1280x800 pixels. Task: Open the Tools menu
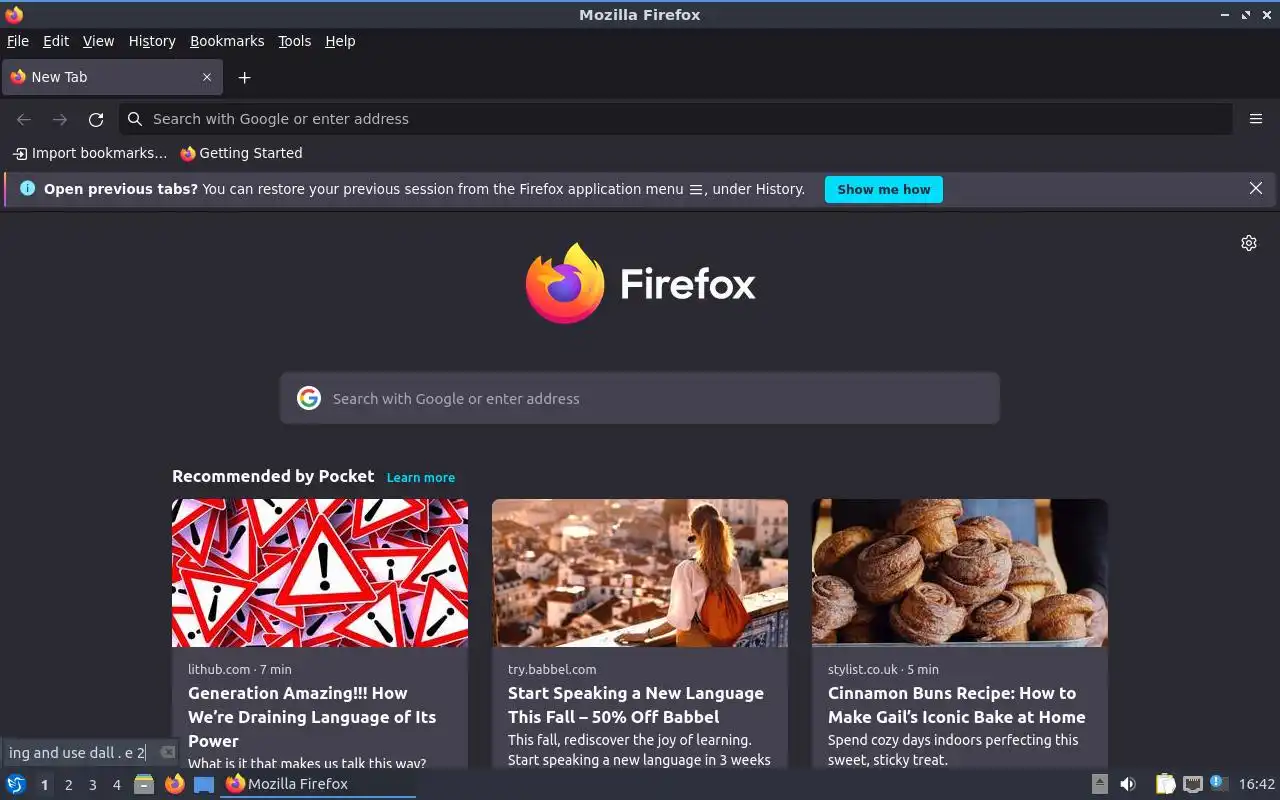click(294, 41)
